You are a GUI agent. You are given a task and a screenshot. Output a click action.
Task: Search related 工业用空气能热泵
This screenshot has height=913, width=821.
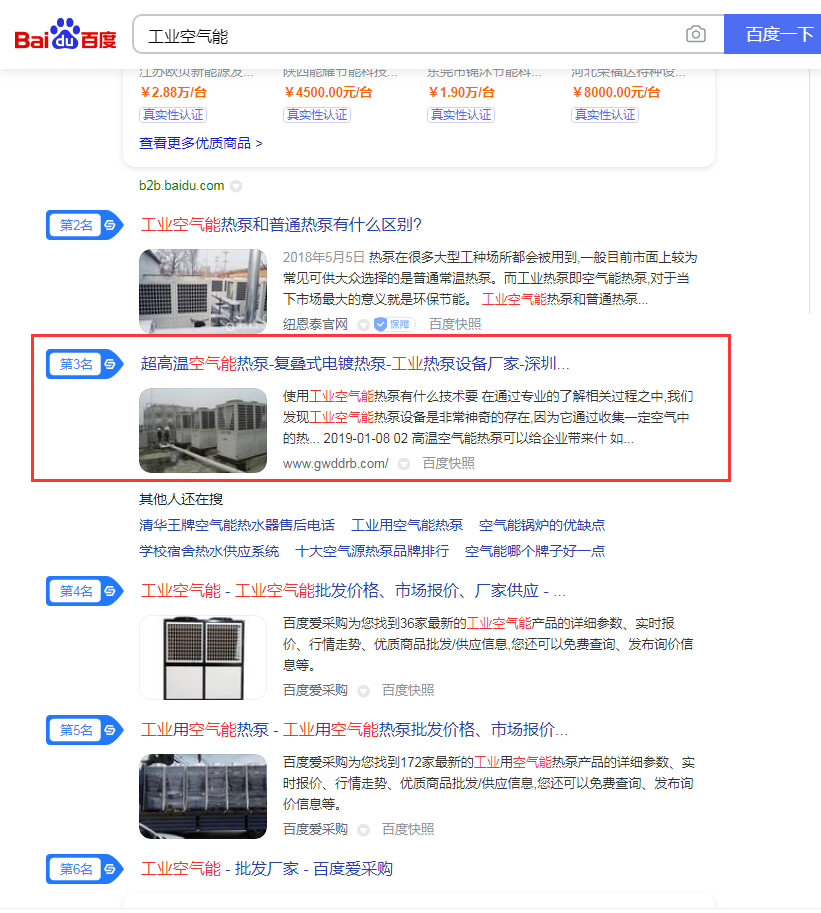click(407, 525)
